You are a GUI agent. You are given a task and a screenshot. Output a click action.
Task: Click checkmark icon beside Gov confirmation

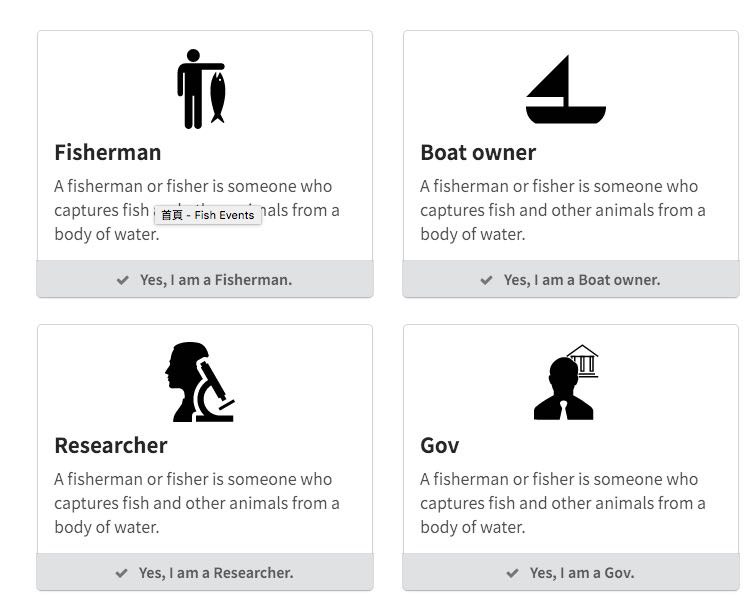click(x=513, y=573)
